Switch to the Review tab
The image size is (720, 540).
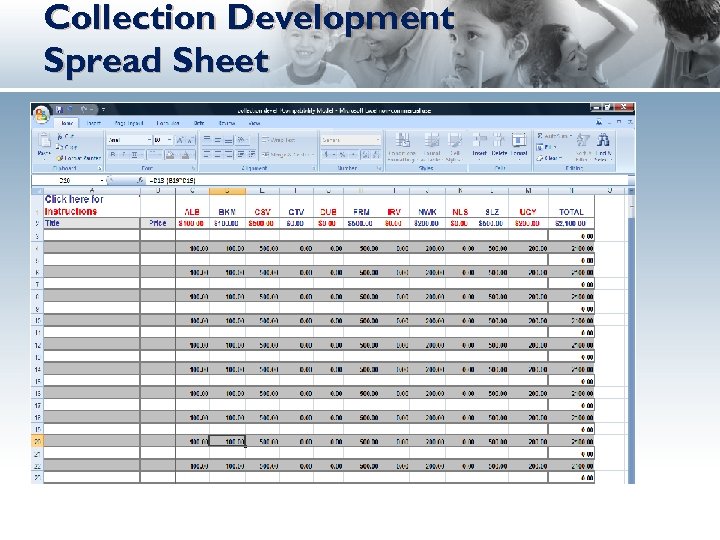coord(226,123)
